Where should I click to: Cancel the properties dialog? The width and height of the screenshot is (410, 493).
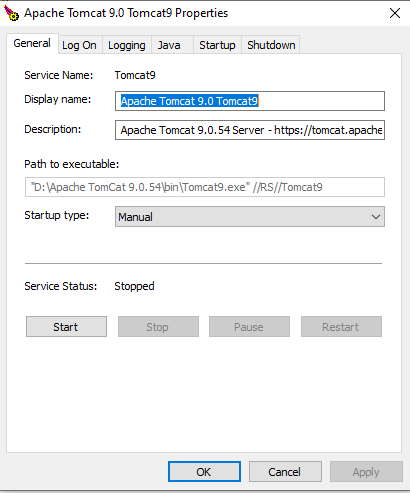click(x=285, y=472)
